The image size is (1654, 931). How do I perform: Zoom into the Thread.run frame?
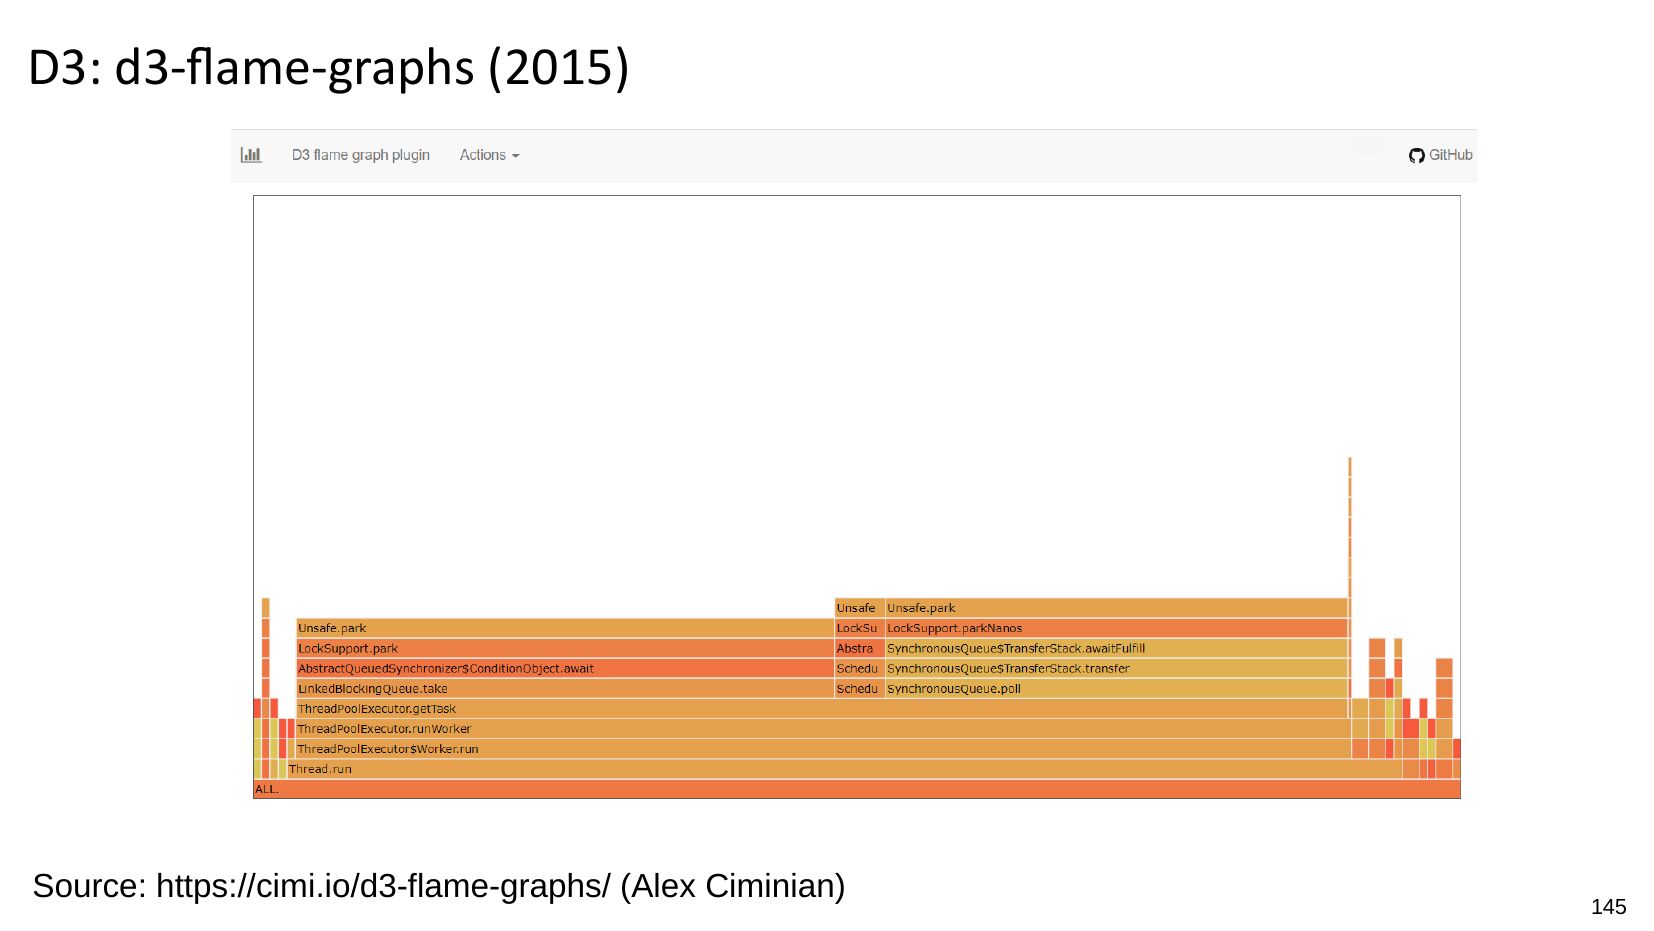point(843,769)
